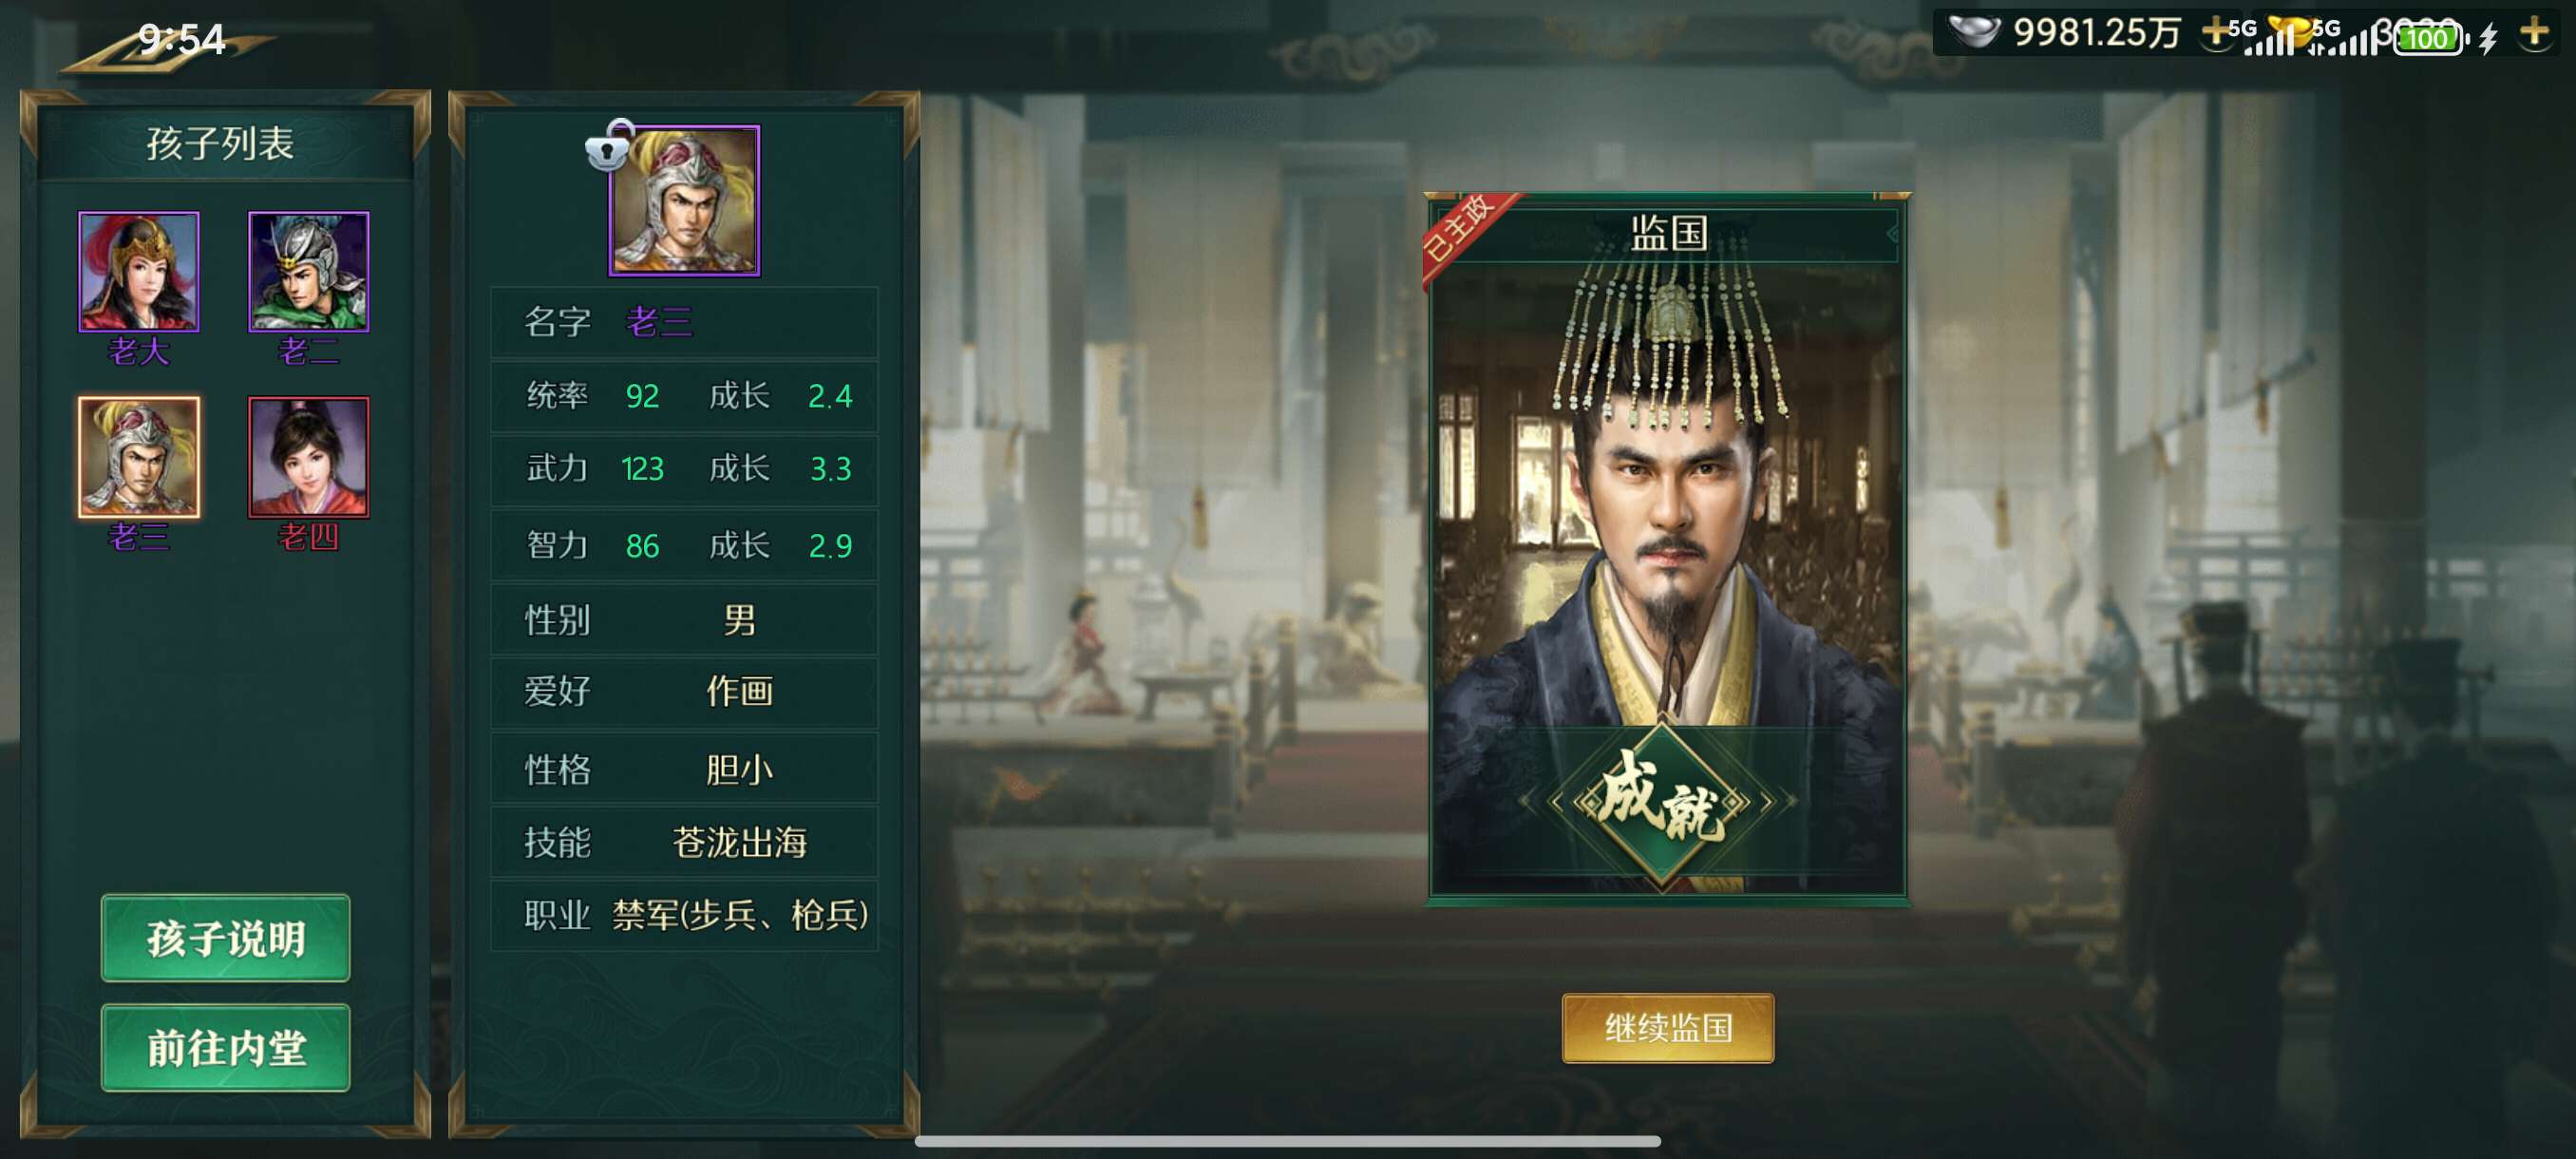2576x1159 pixels.
Task: Tap the 职业 禁军 profession row
Action: [684, 914]
